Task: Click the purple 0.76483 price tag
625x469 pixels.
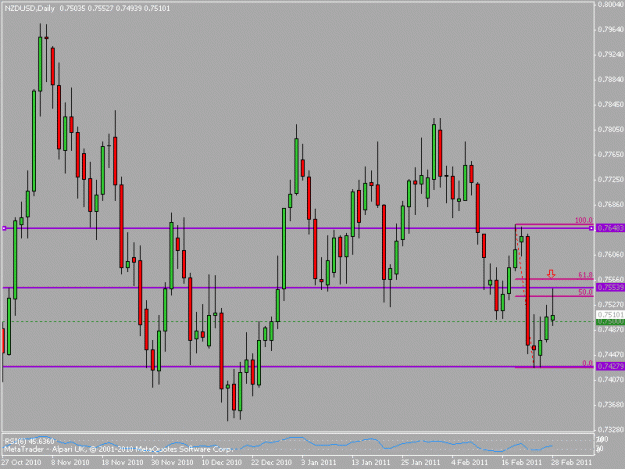Action: click(610, 228)
